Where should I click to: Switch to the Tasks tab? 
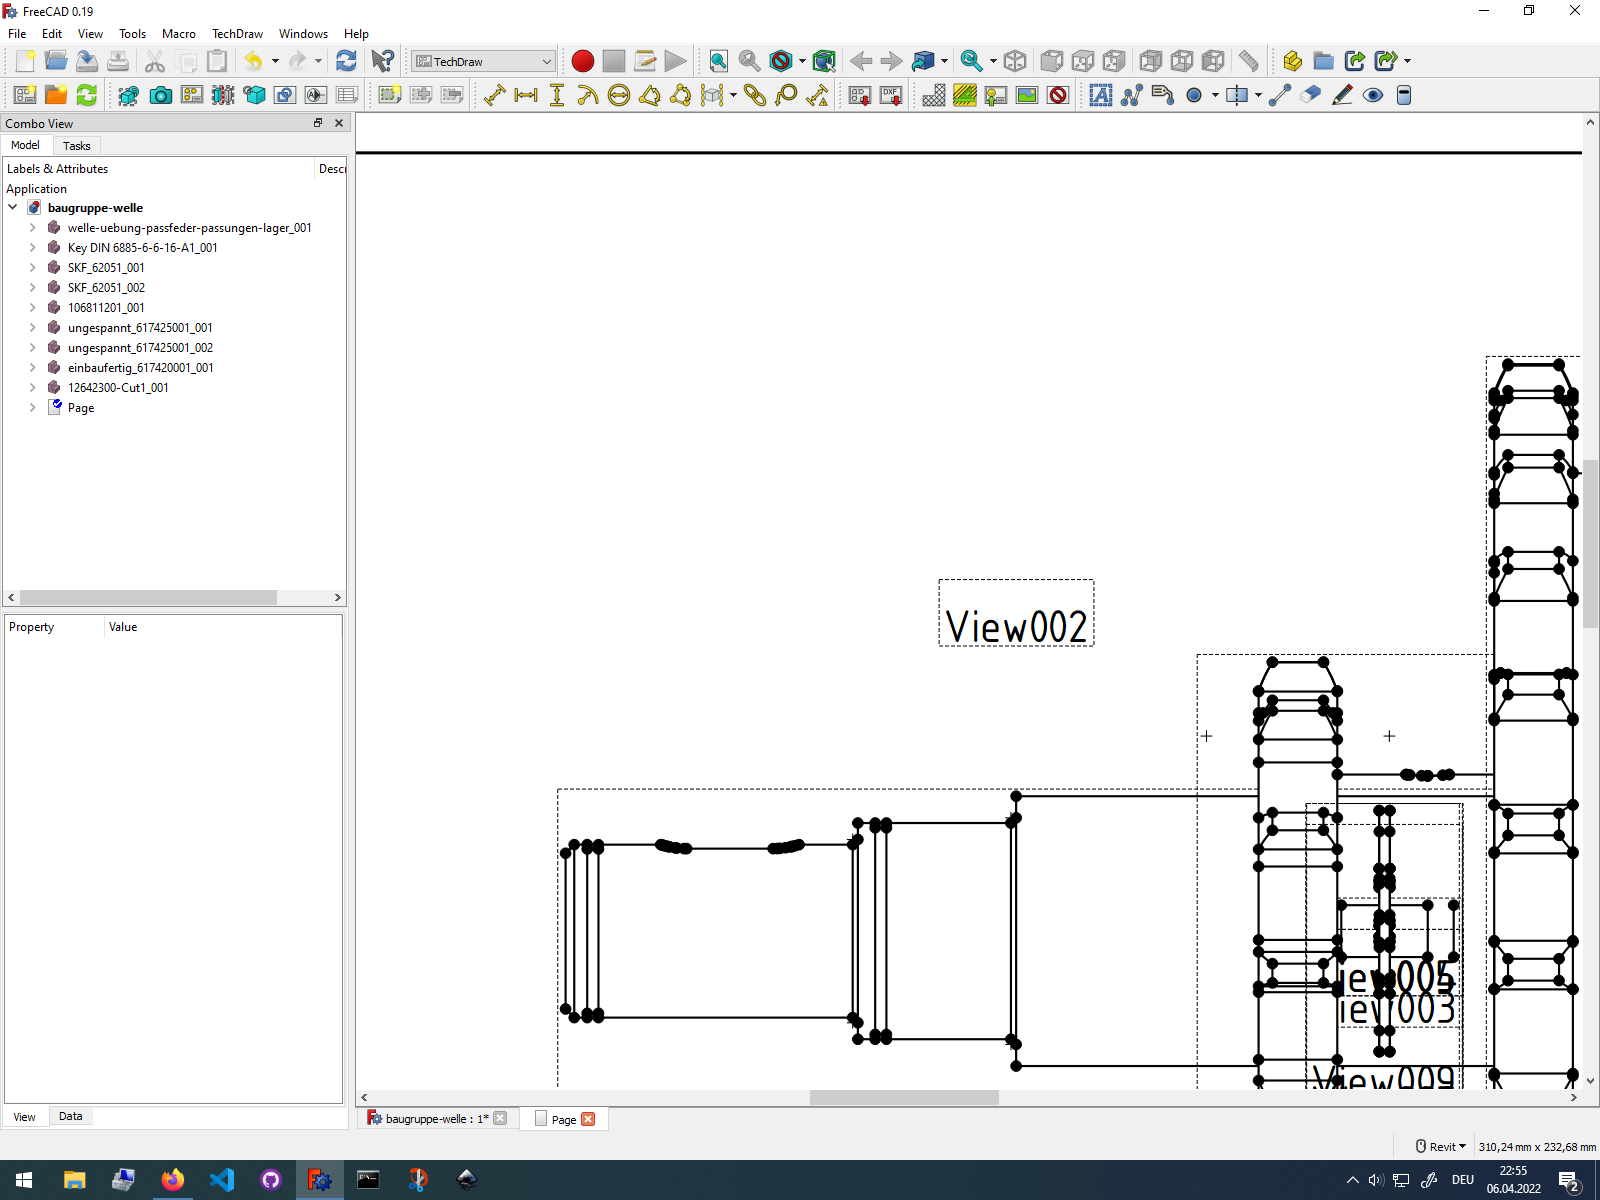click(x=77, y=145)
